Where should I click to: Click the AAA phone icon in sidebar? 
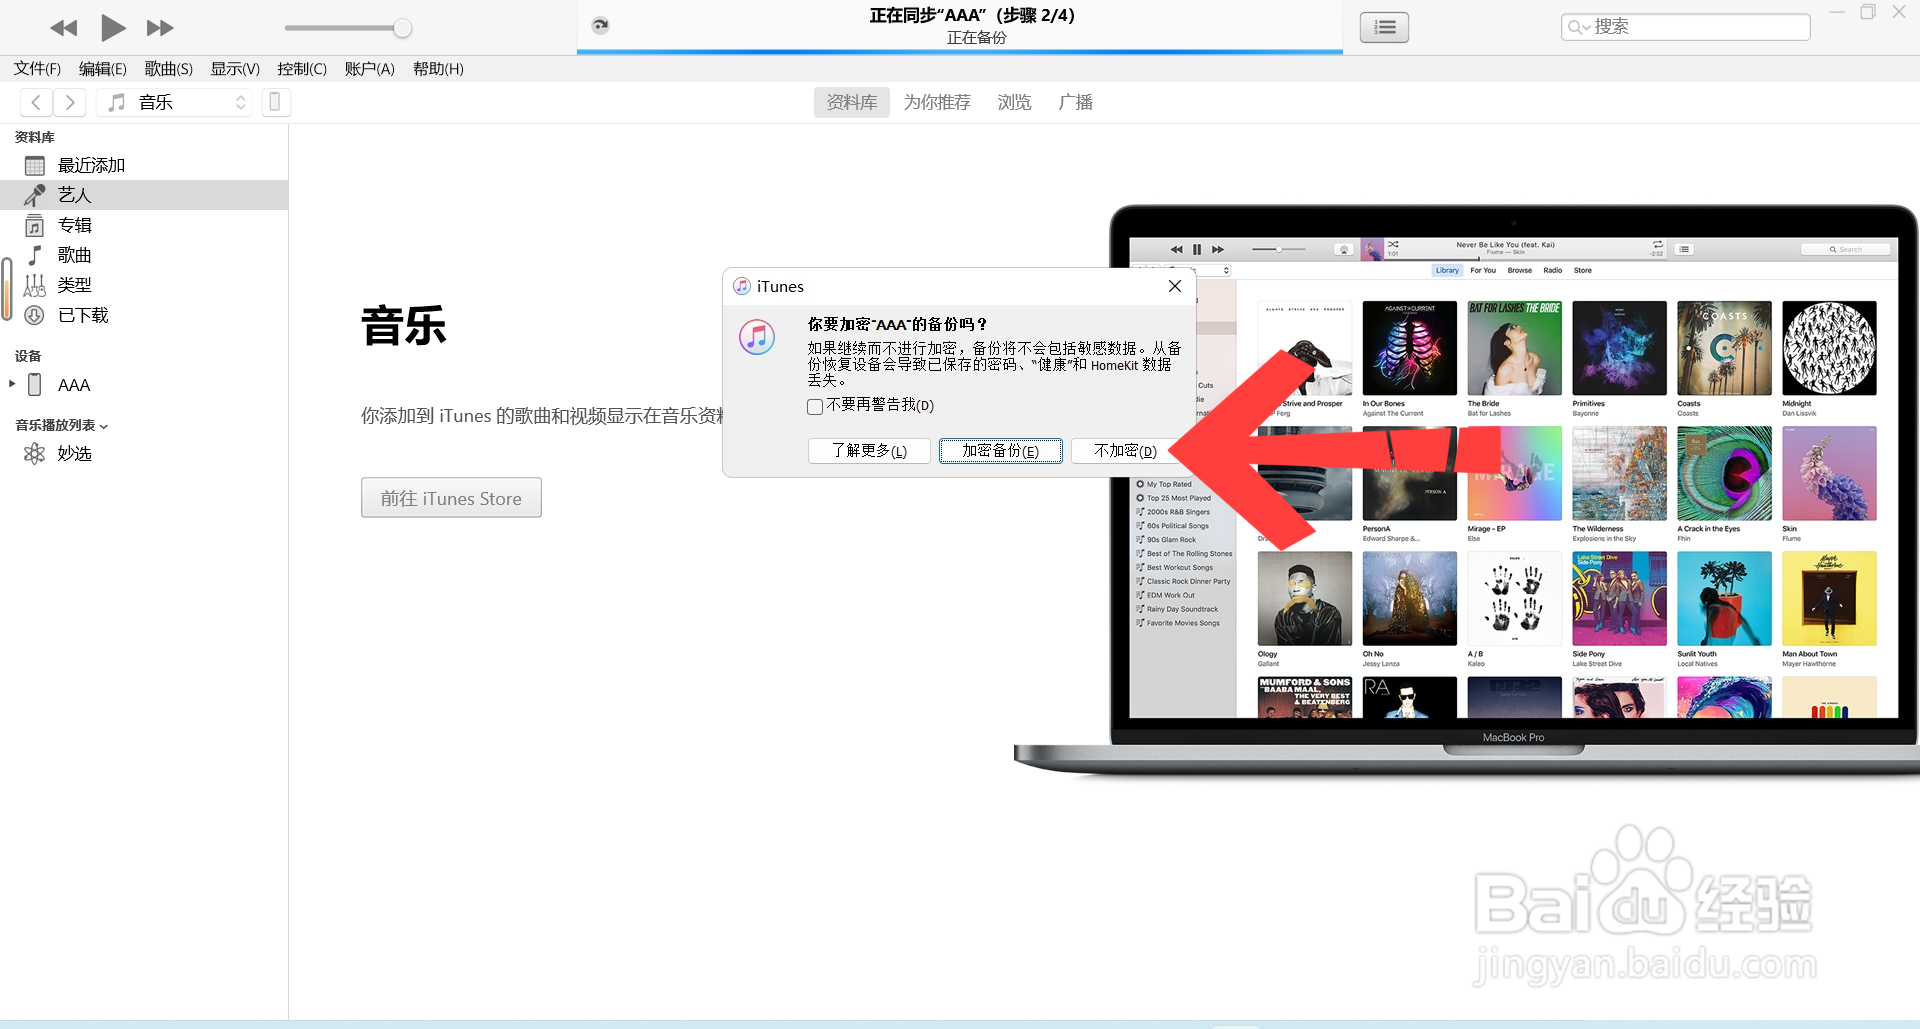tap(35, 385)
